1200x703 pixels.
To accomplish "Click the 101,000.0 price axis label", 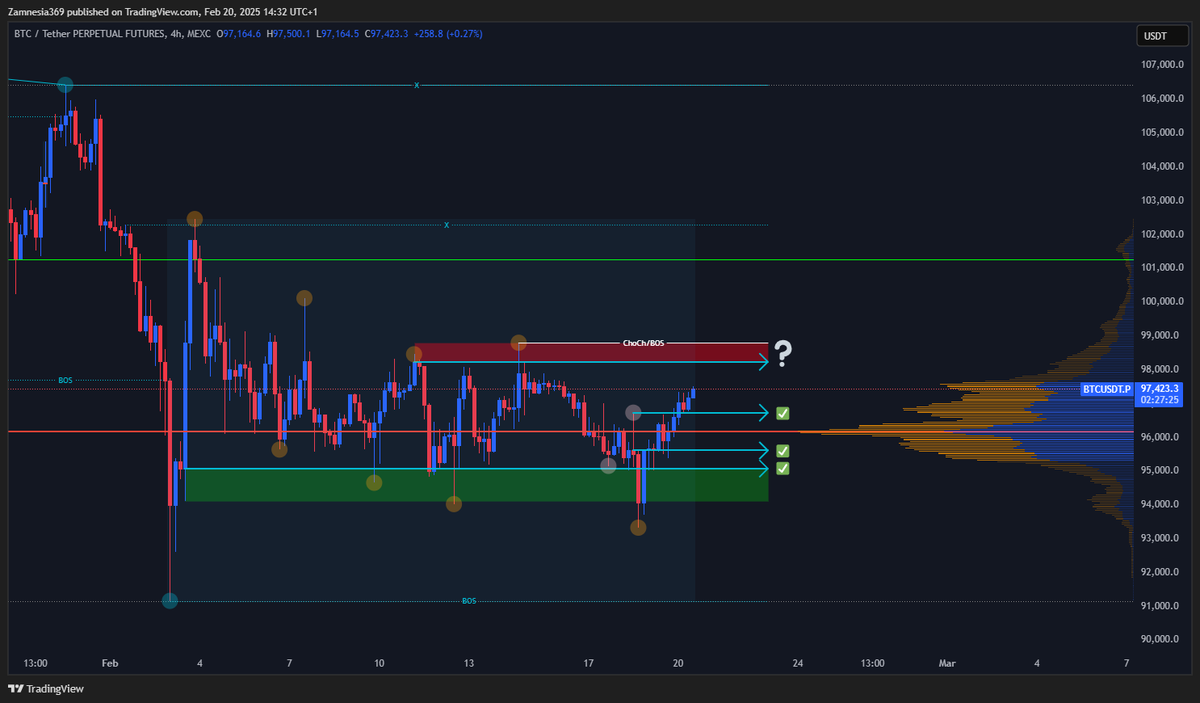I will tap(1163, 268).
